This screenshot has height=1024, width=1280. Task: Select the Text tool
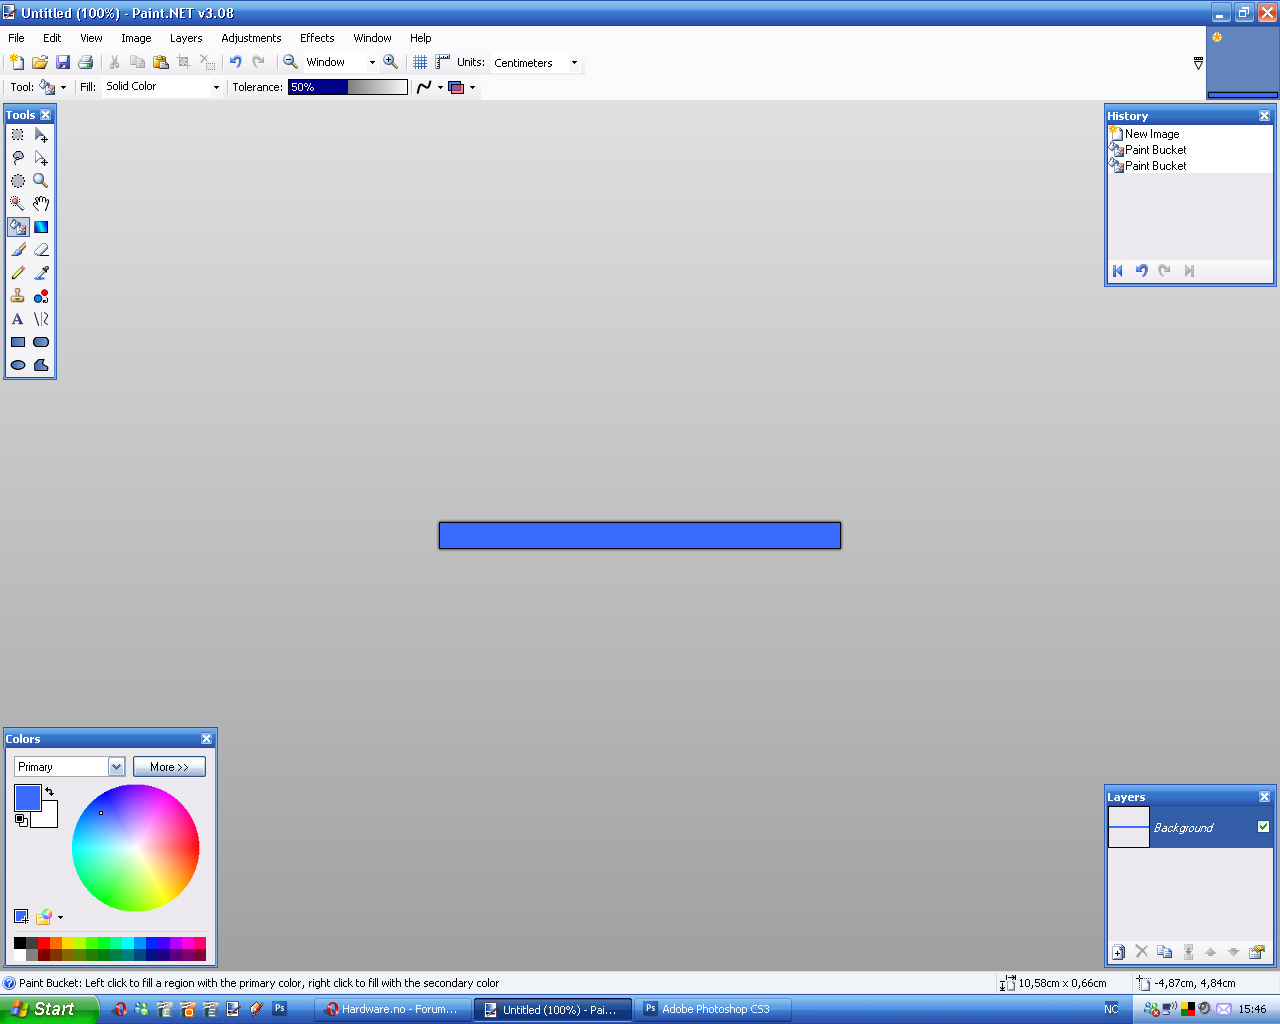(18, 319)
